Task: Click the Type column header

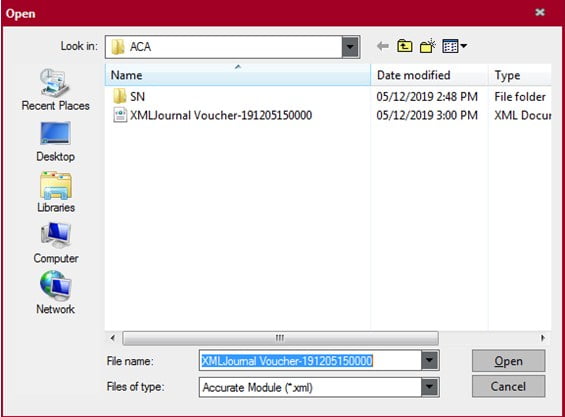Action: (520, 75)
